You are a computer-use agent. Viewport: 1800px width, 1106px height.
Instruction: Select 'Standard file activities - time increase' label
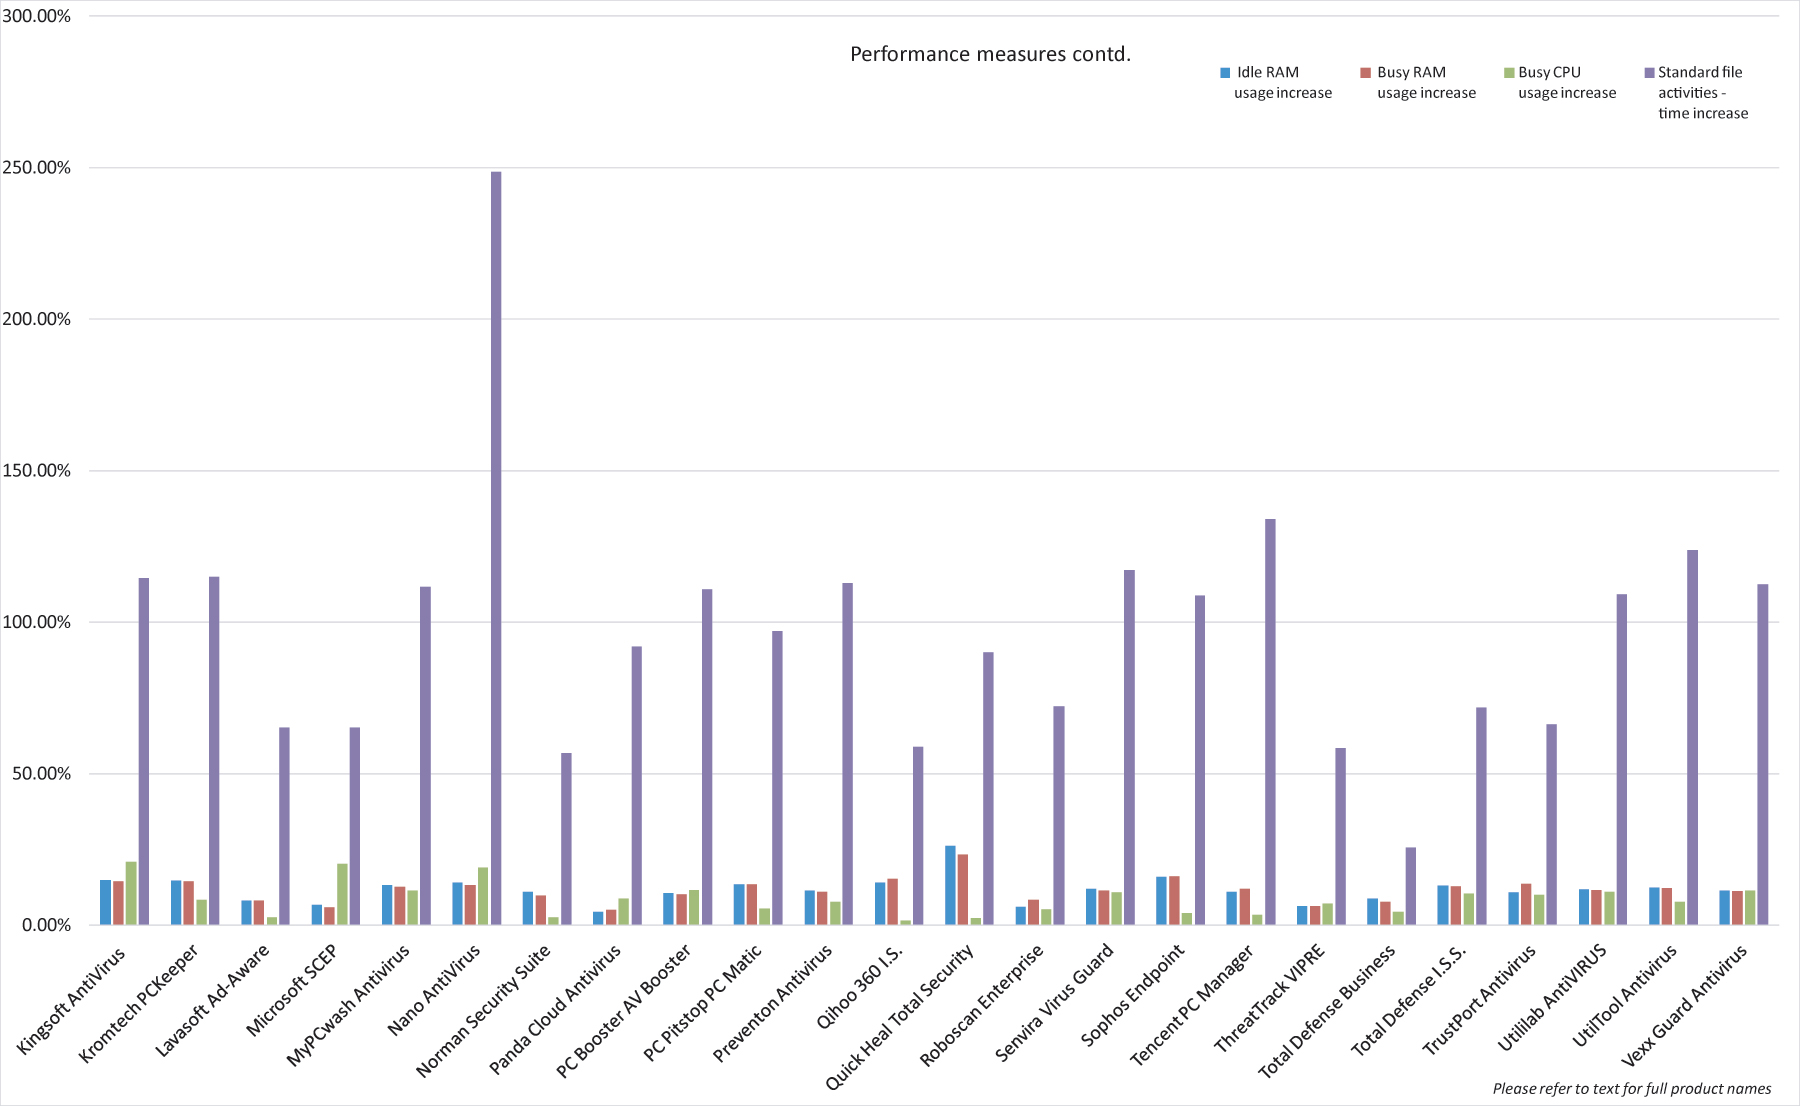pyautogui.click(x=1703, y=92)
